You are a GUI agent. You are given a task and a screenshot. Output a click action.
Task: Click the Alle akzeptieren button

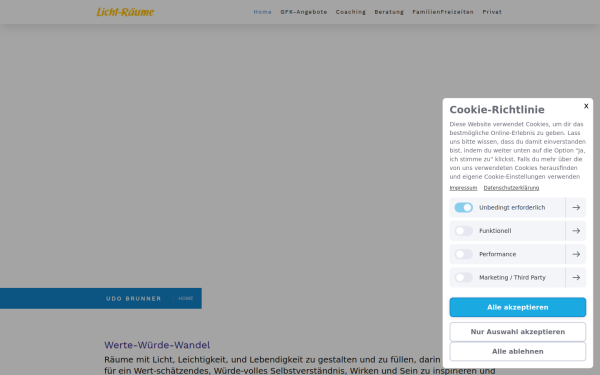[x=517, y=307]
